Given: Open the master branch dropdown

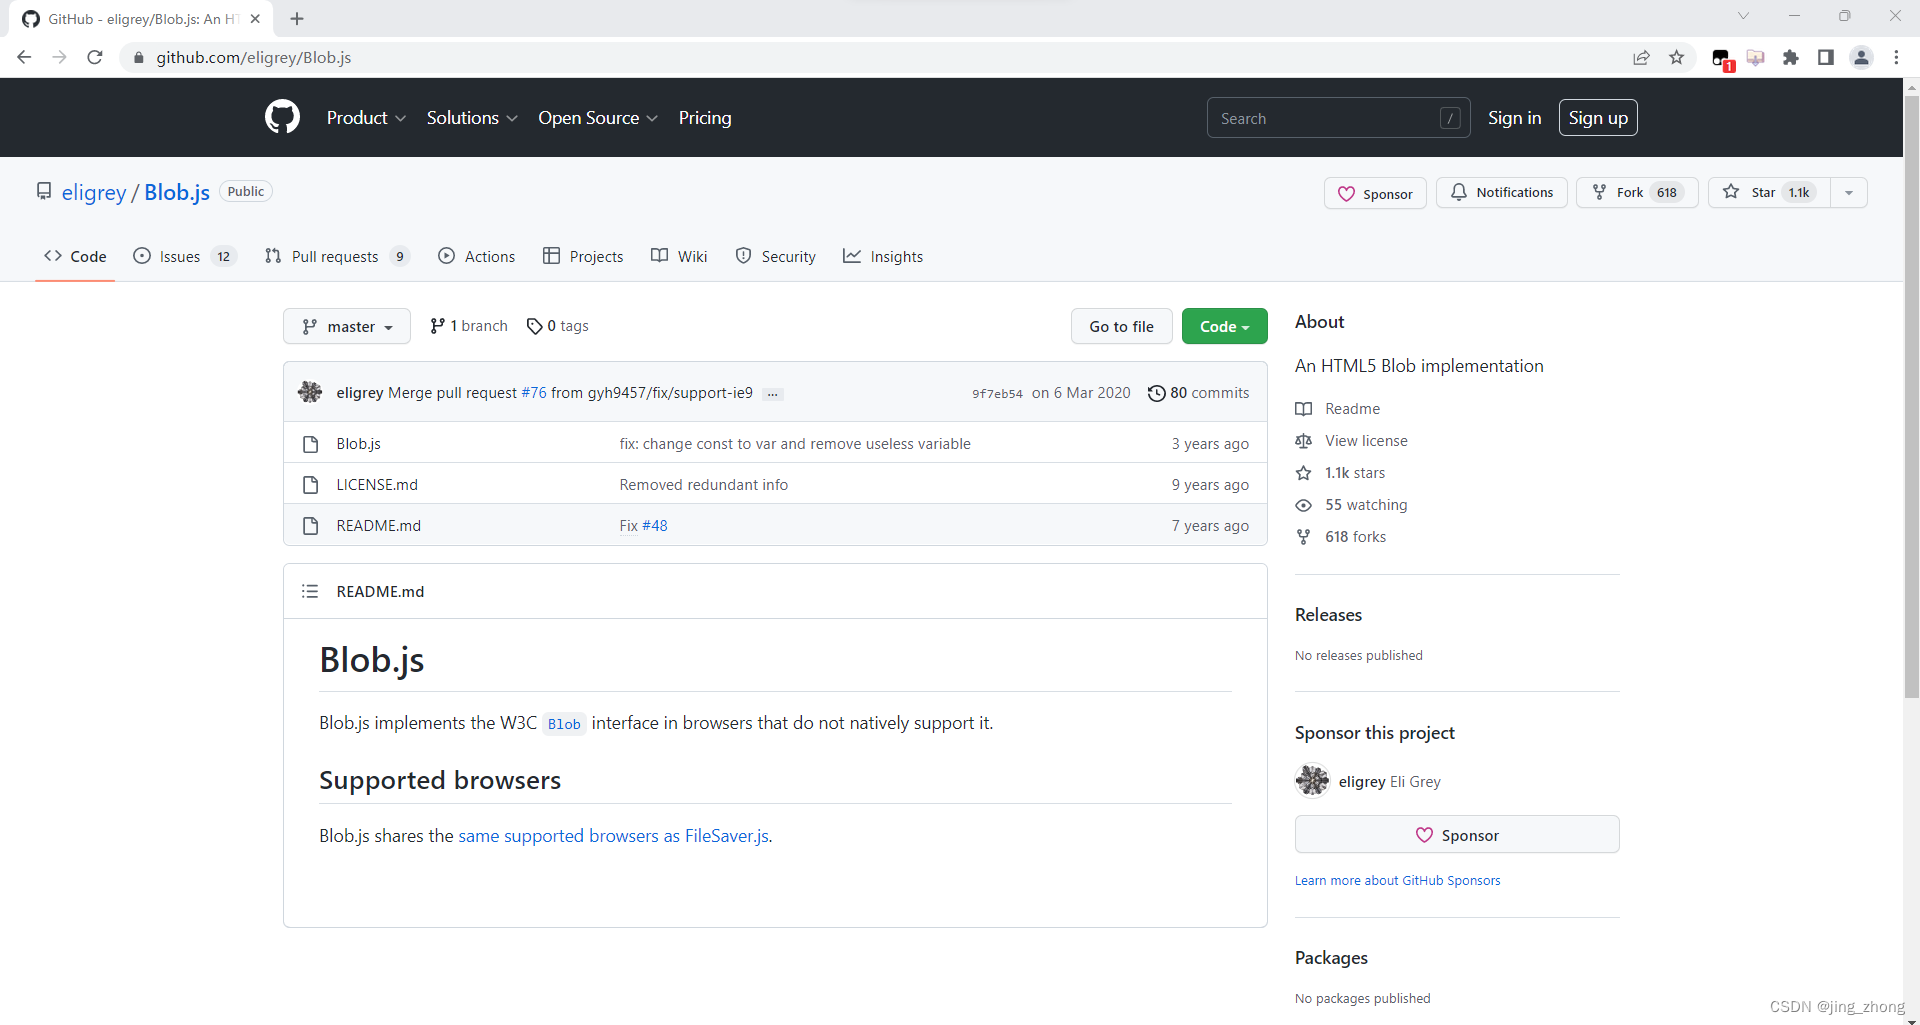Looking at the screenshot, I should point(347,326).
